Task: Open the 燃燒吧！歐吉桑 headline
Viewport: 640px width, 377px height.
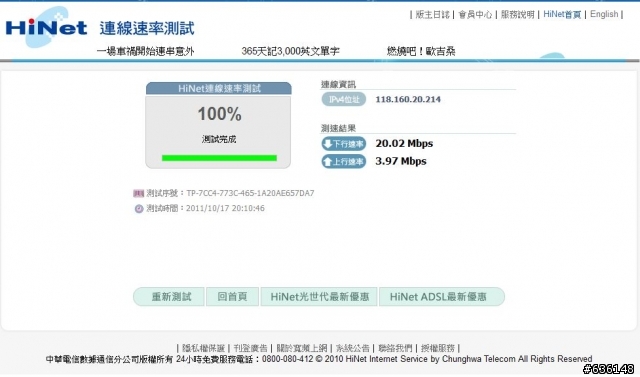Action: [421, 51]
